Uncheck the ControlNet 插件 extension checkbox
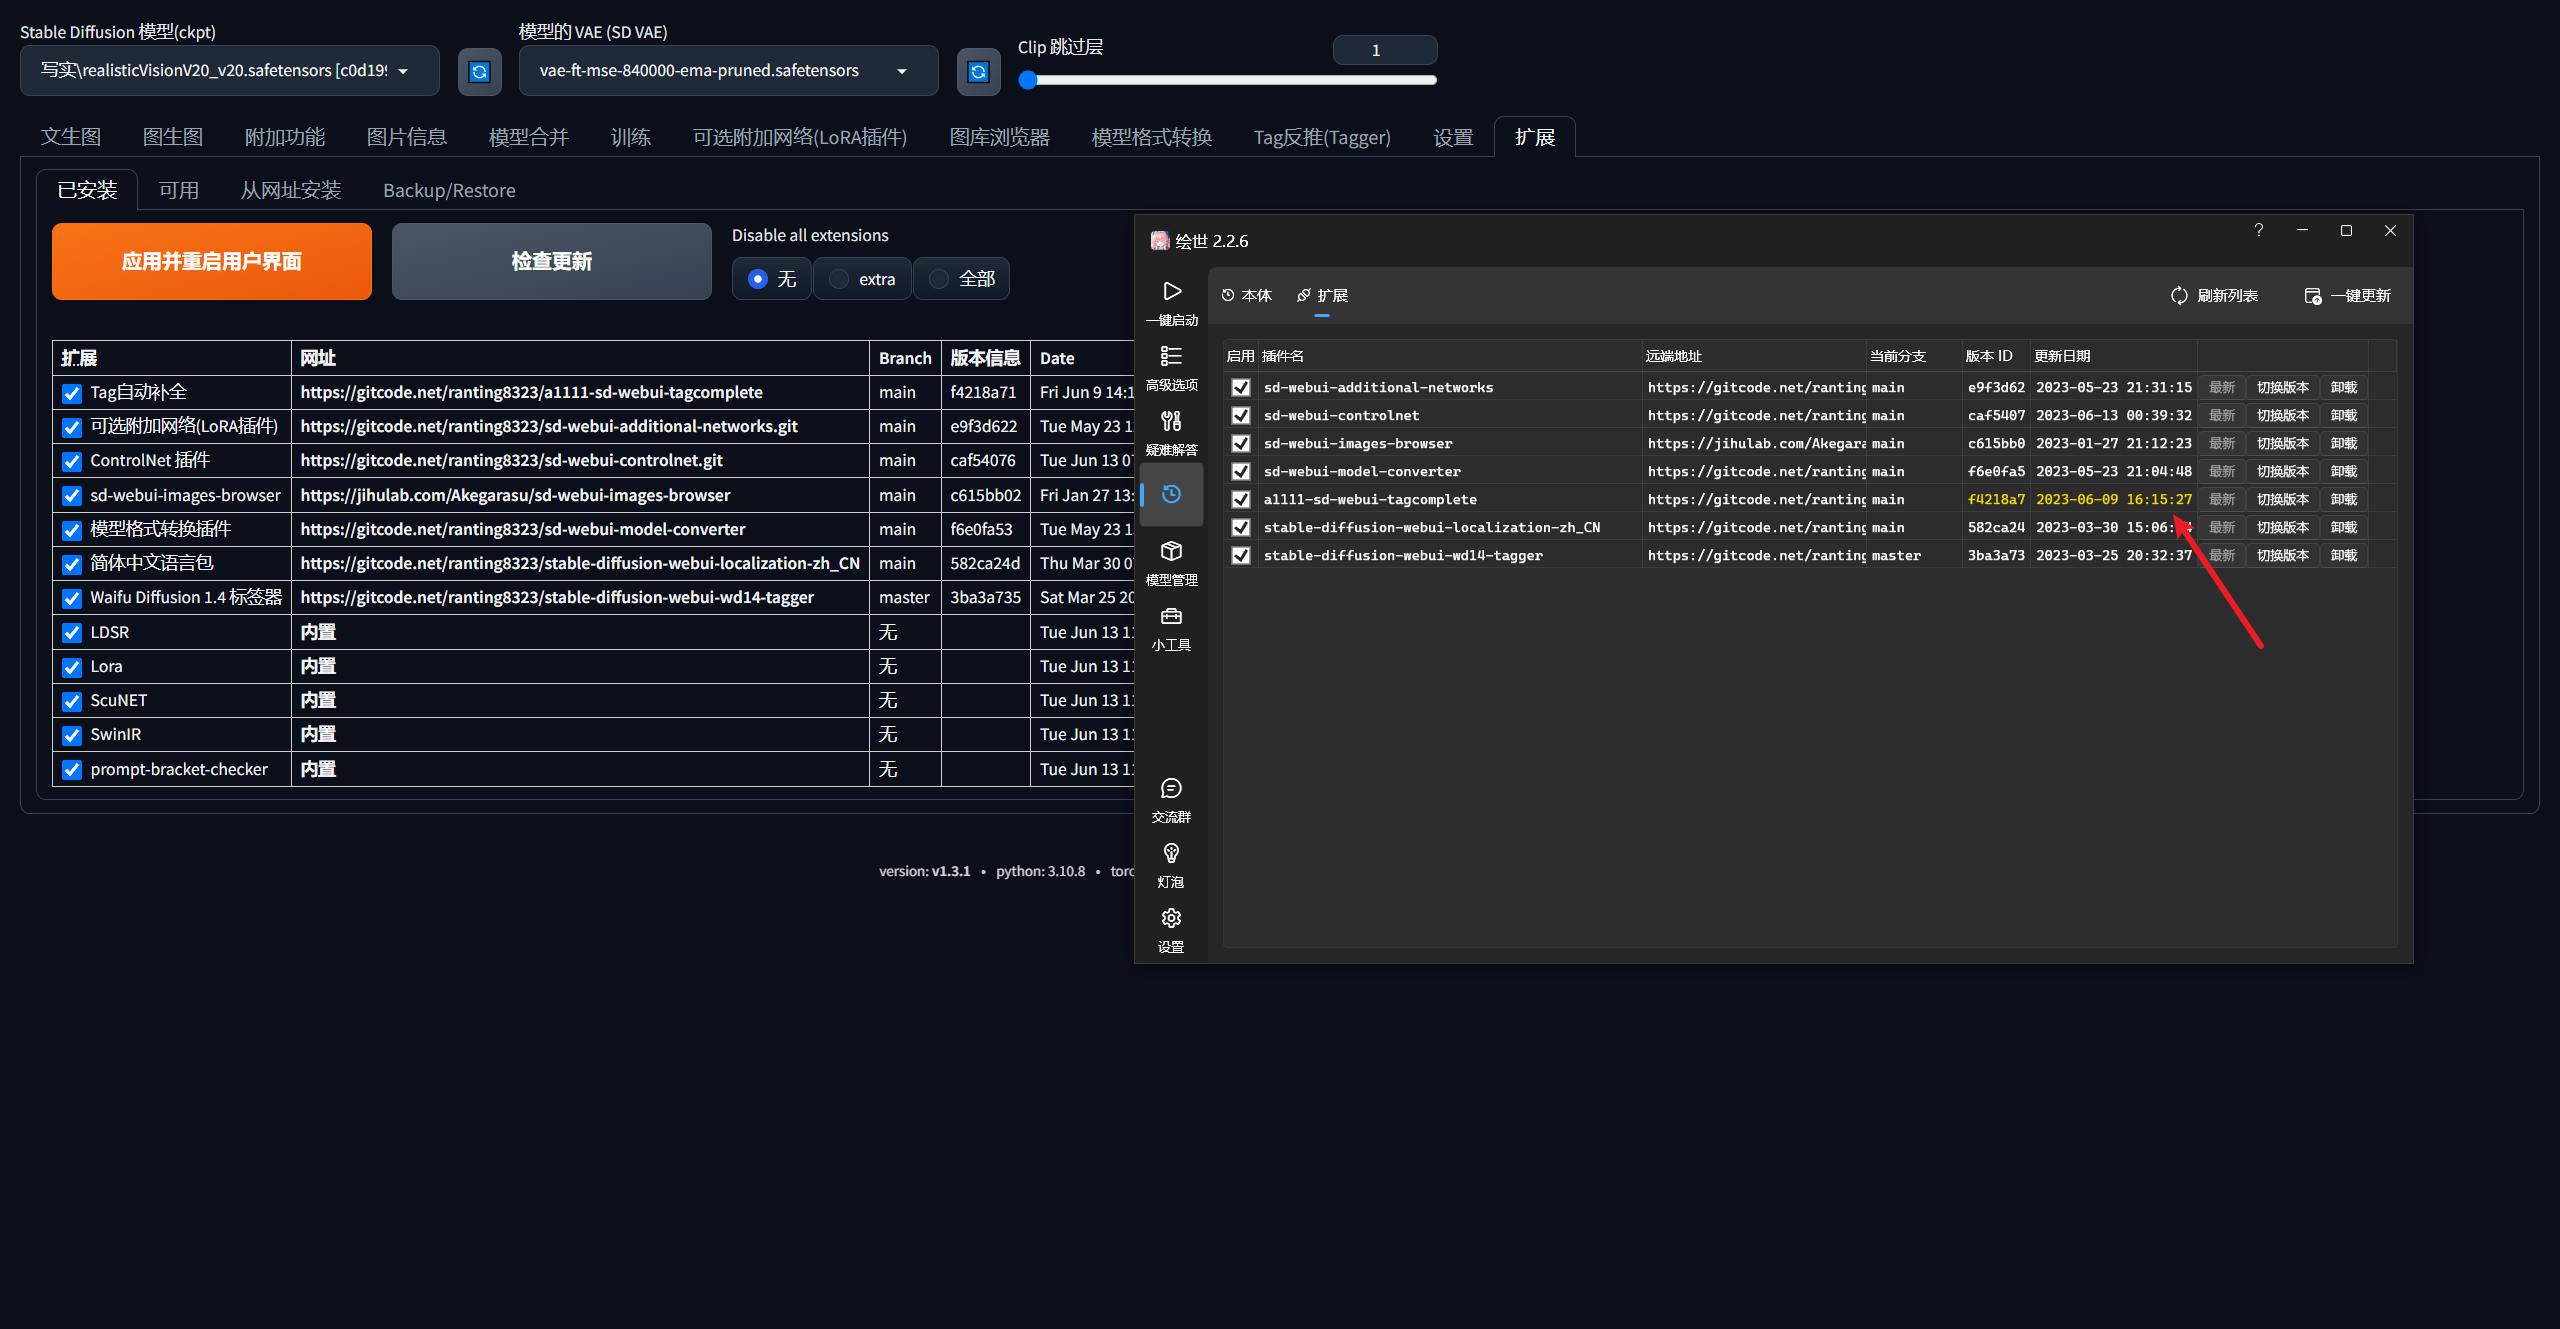Screen dimensions: 2560x1329 [x=72, y=462]
